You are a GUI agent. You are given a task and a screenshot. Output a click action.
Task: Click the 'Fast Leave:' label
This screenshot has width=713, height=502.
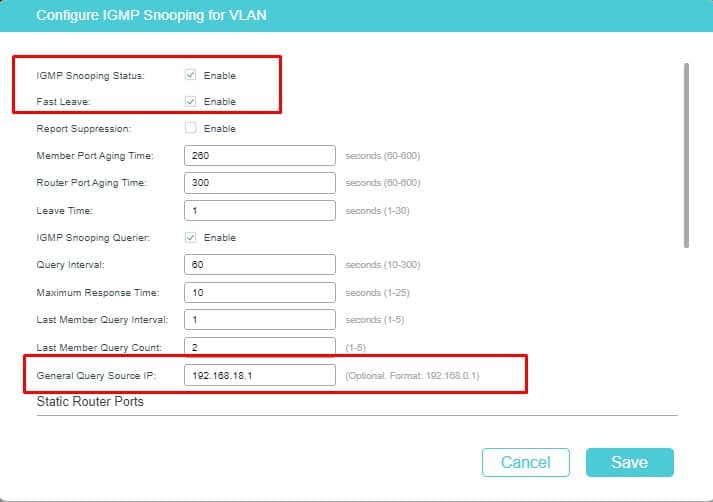63,101
